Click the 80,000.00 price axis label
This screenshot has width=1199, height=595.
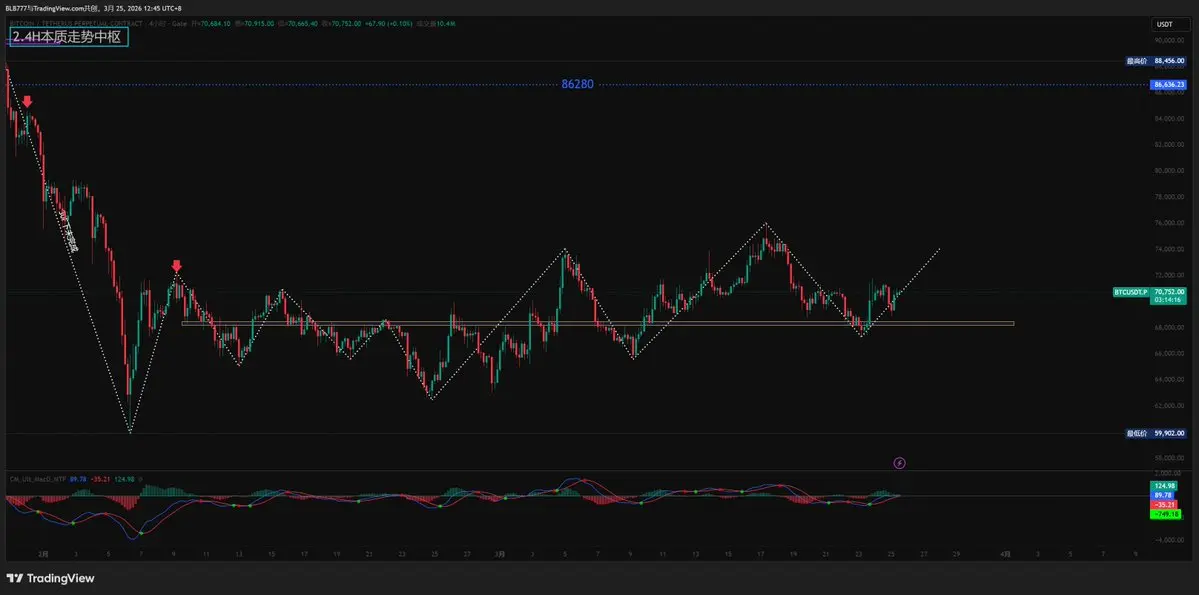(1170, 171)
